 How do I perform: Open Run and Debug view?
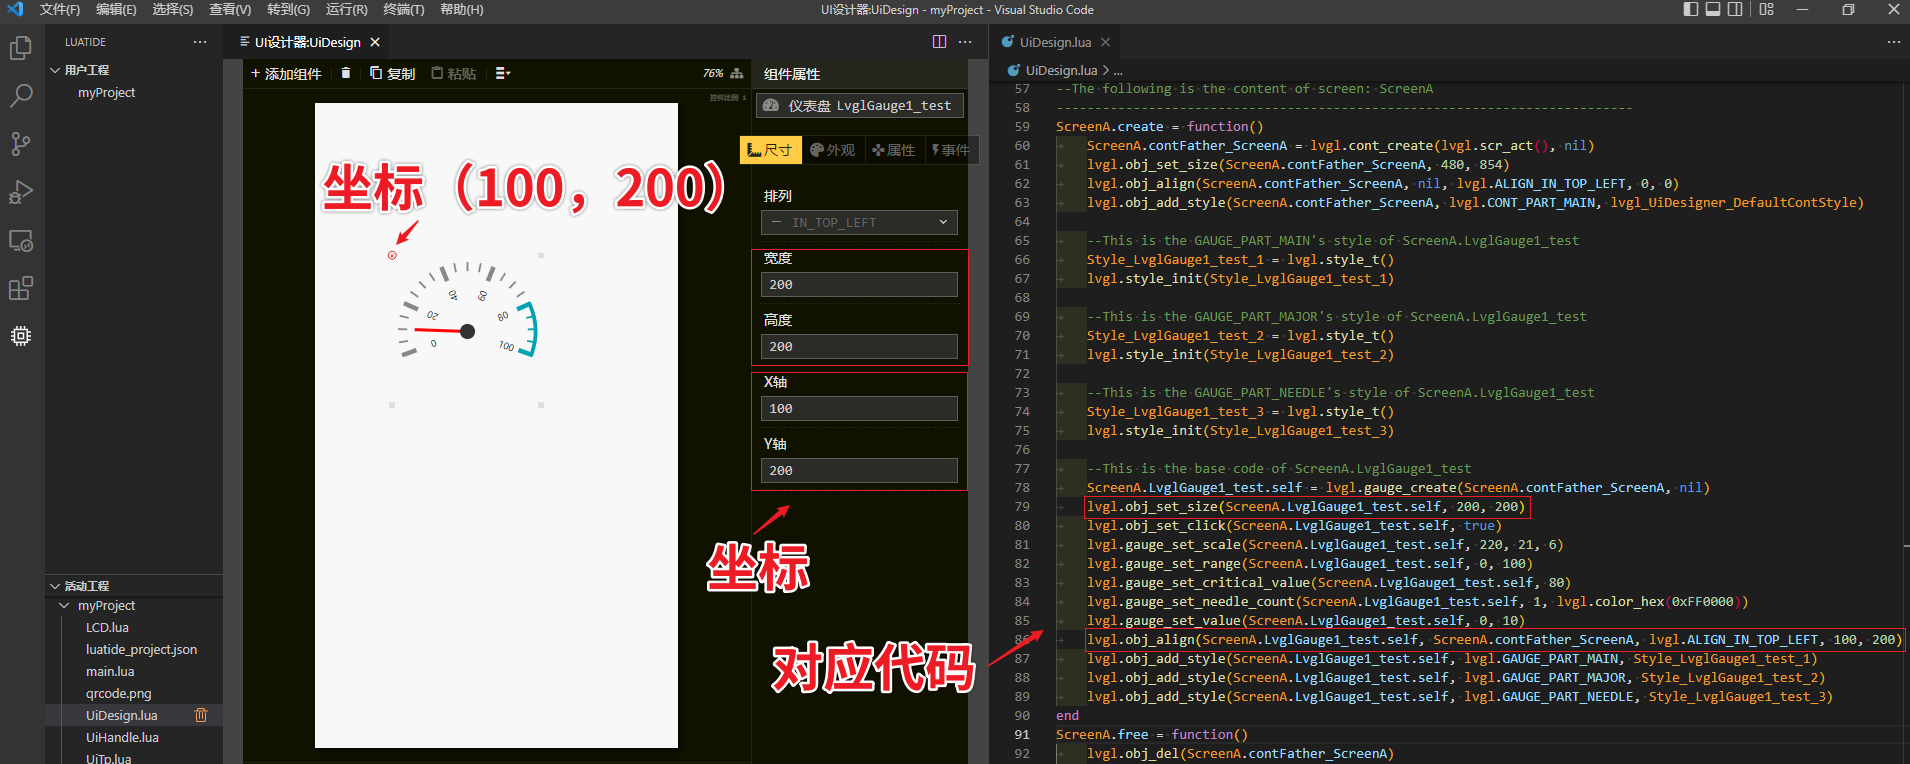[21, 192]
